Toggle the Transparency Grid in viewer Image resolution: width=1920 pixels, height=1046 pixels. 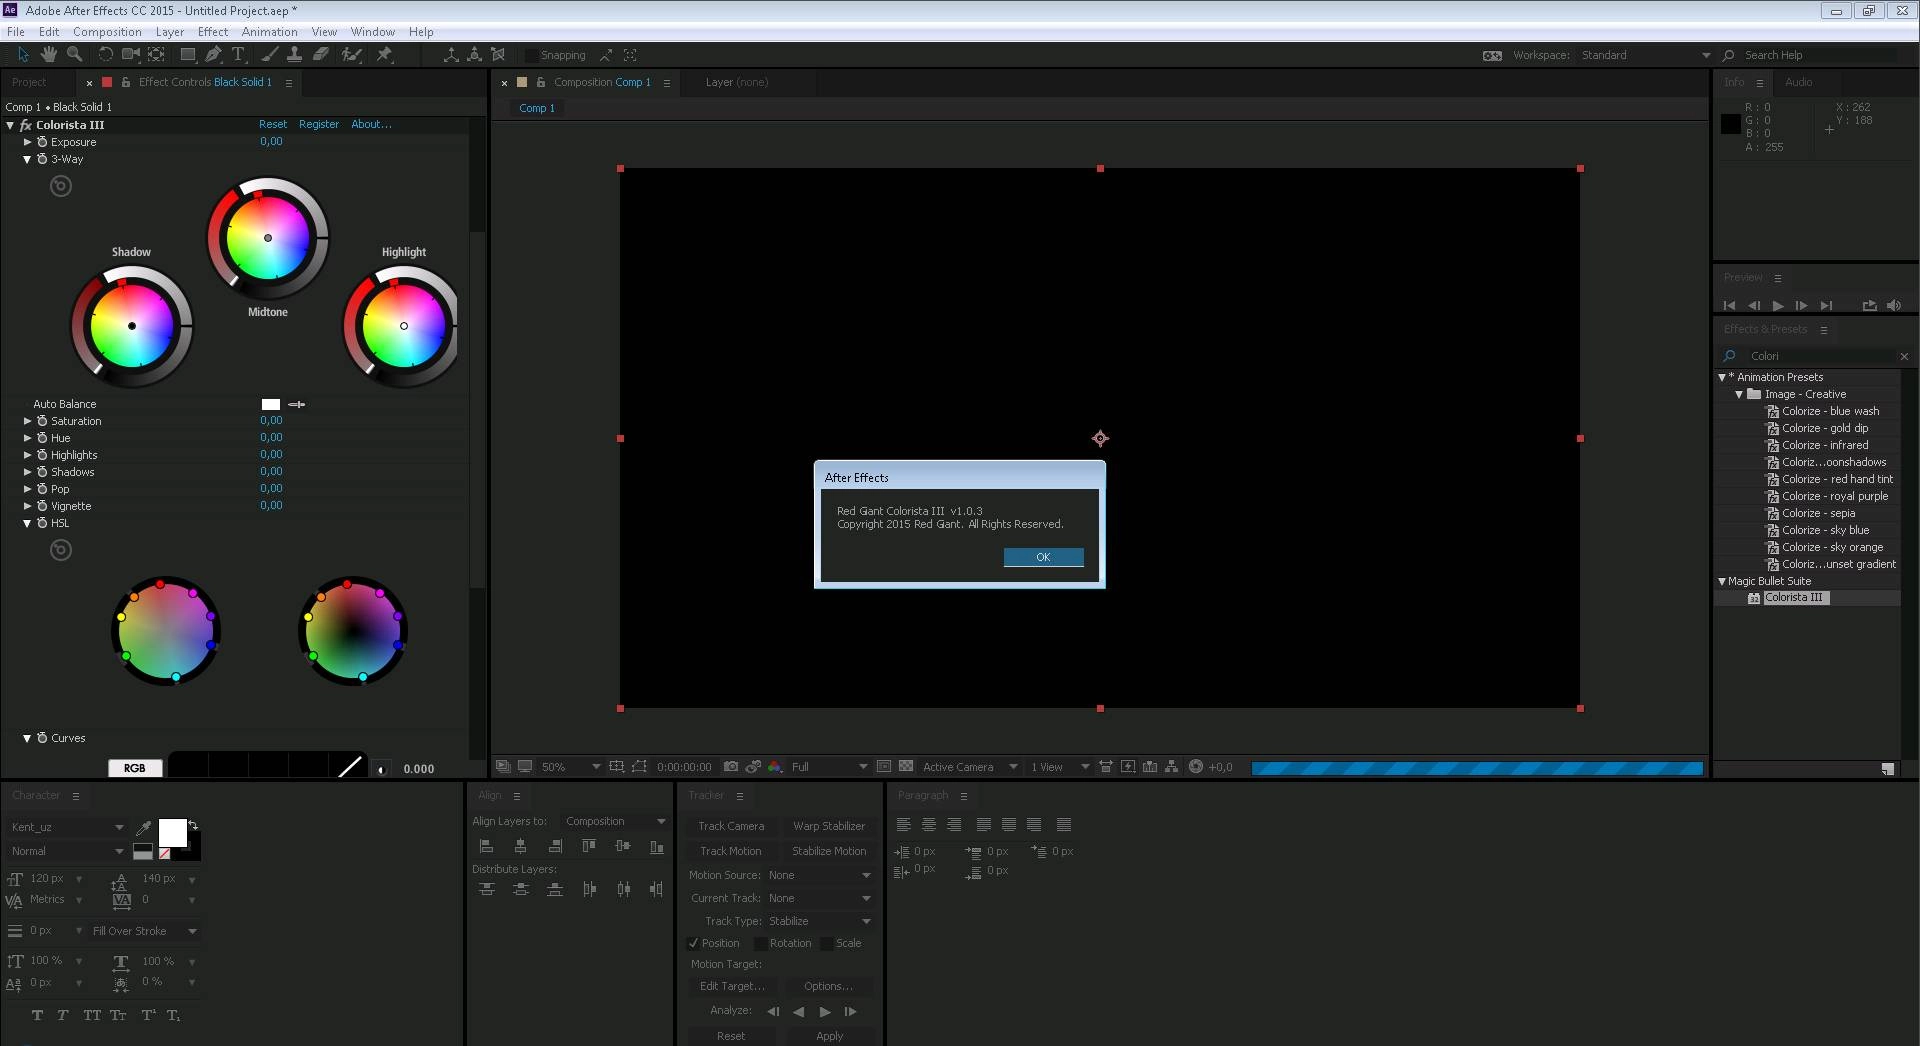[906, 767]
